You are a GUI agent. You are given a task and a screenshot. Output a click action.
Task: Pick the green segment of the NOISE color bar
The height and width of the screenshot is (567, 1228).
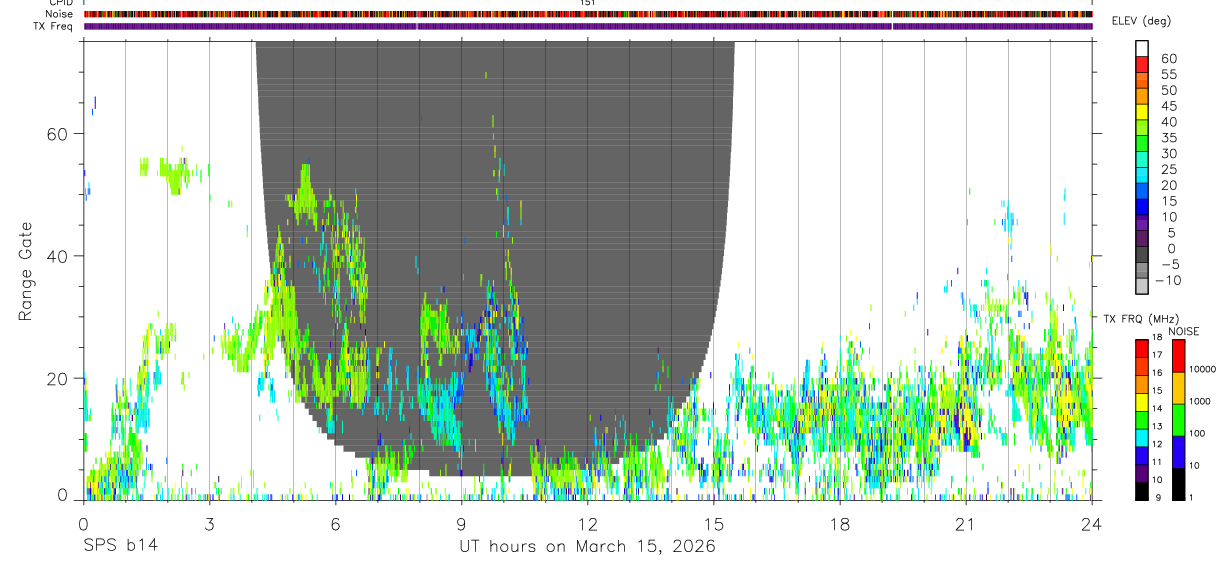1178,420
